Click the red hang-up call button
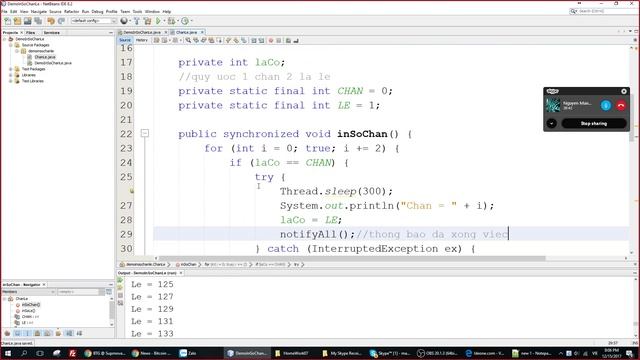 tap(621, 105)
